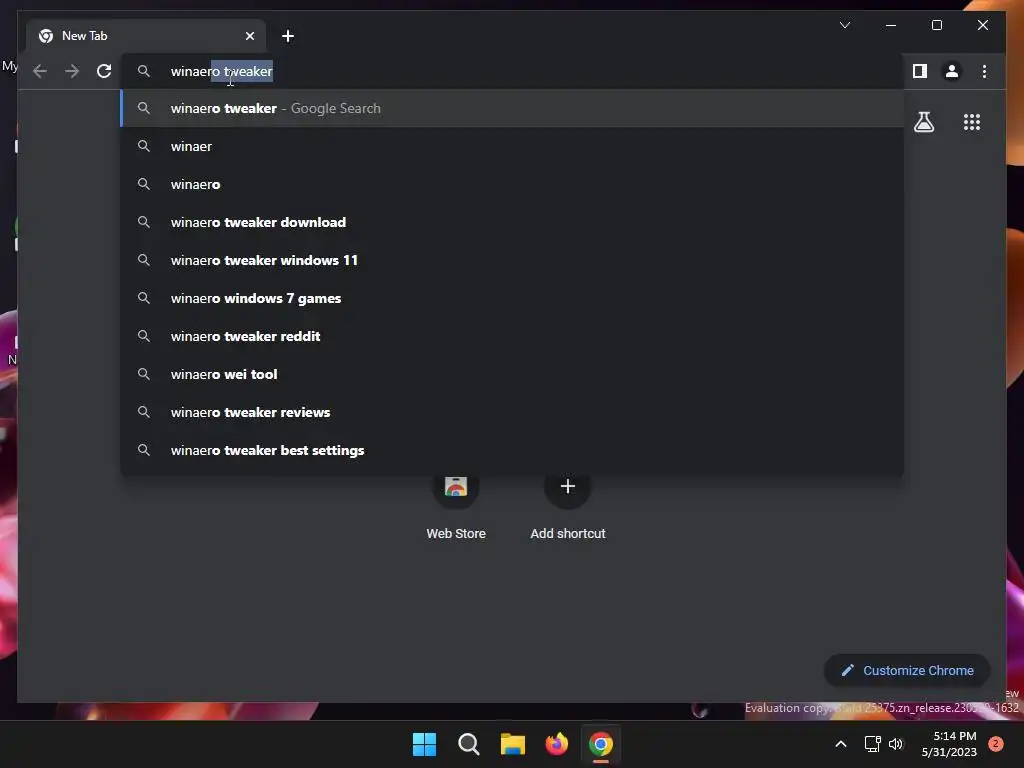Click the Chrome taskbar icon
Image resolution: width=1024 pixels, height=768 pixels.
(601, 744)
